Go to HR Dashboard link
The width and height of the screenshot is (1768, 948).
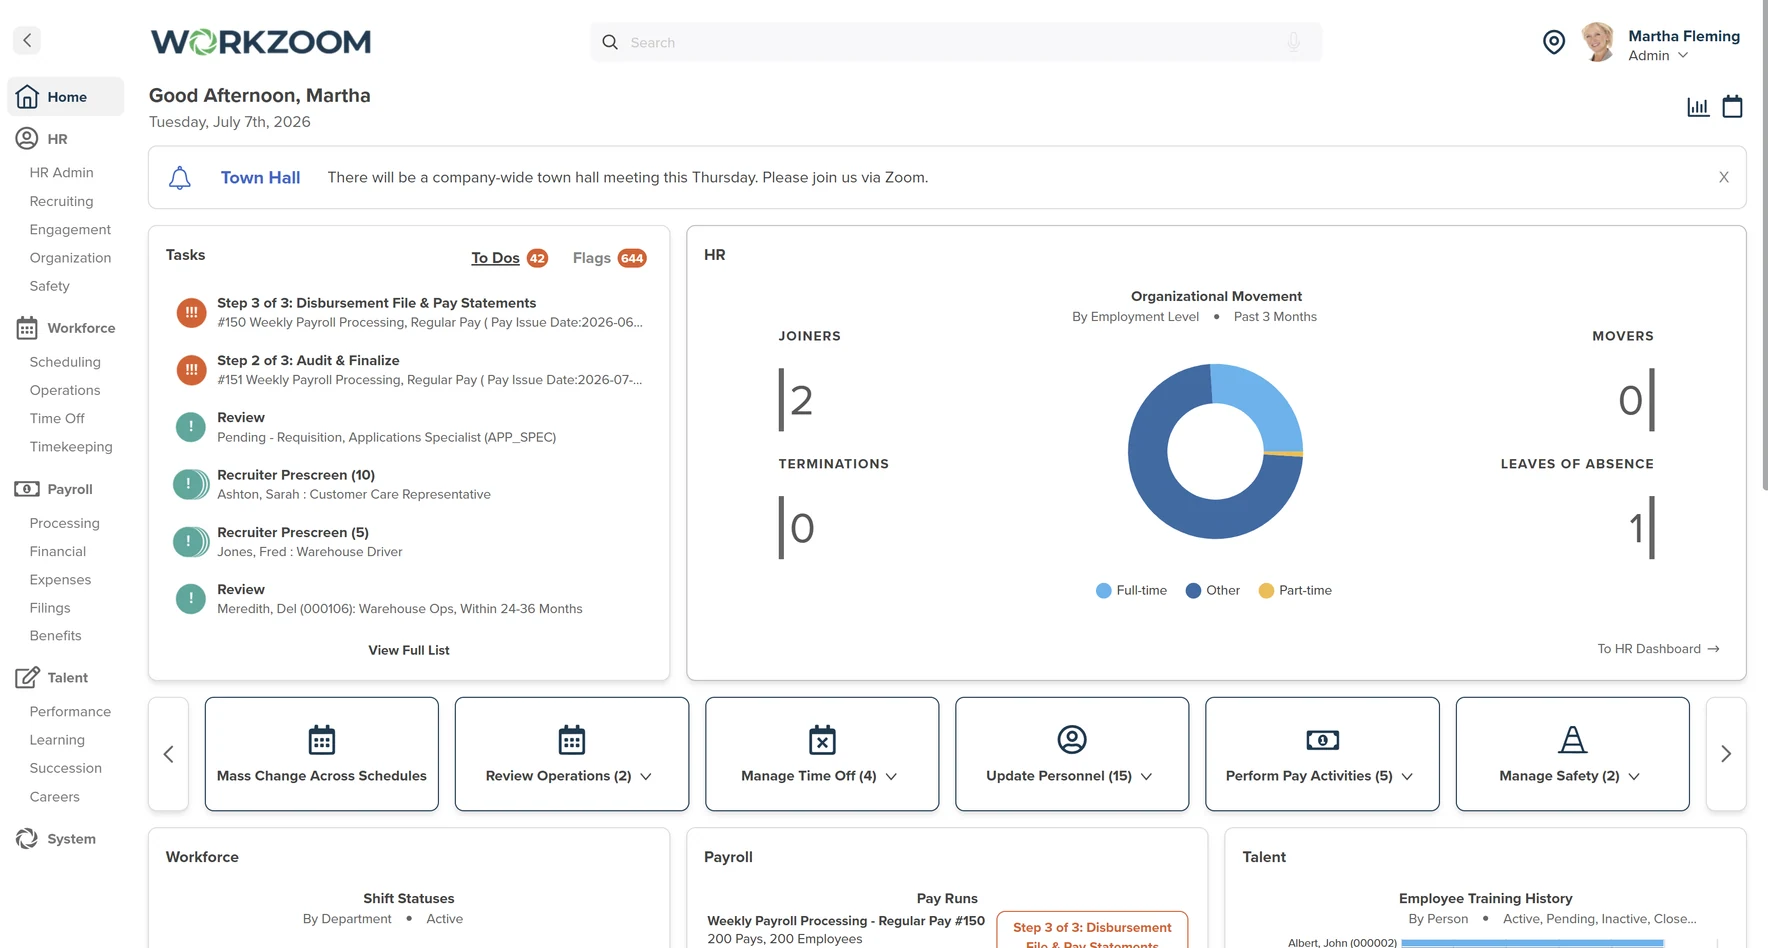[1658, 649]
